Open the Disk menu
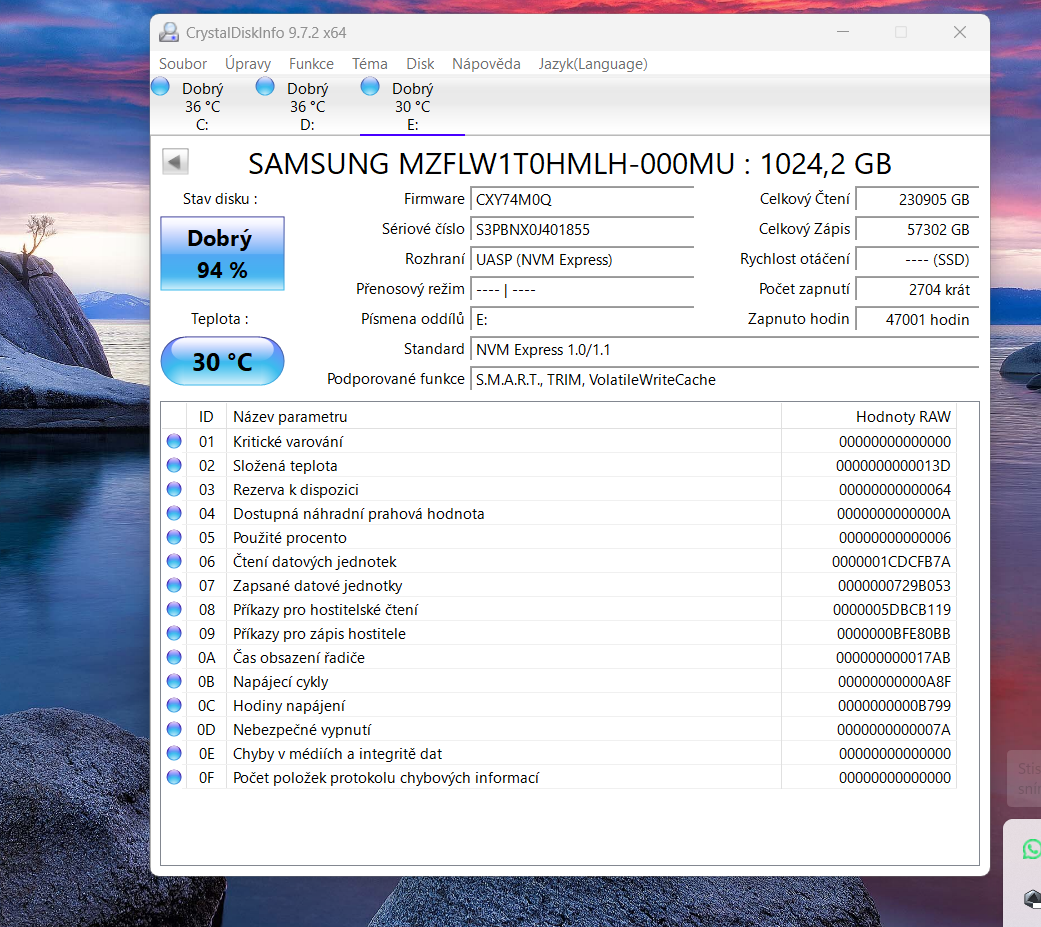1041x927 pixels. coord(420,63)
